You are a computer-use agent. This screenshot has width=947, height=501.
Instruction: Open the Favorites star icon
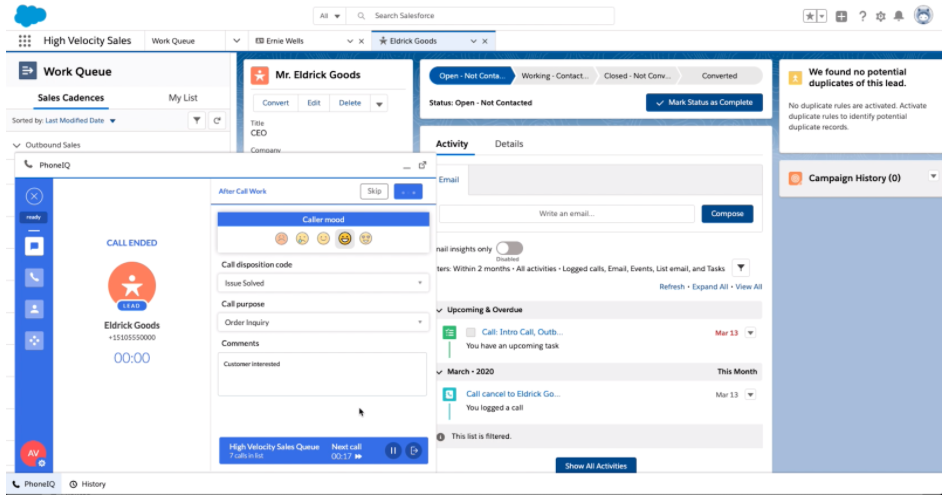click(809, 16)
